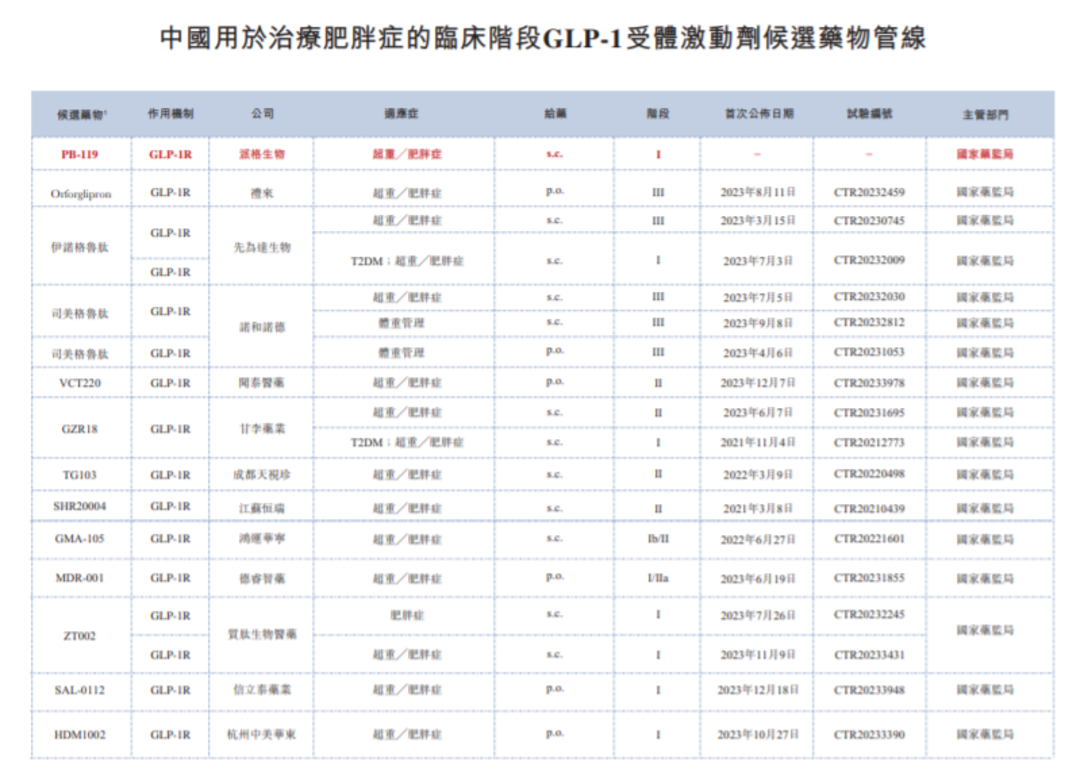Click the '德睿智藥' company cell
The image size is (1080, 776).
(262, 578)
